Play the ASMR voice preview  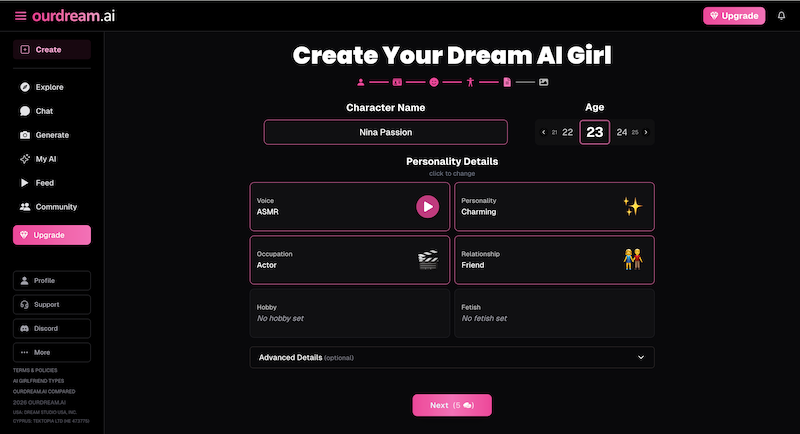pos(427,206)
